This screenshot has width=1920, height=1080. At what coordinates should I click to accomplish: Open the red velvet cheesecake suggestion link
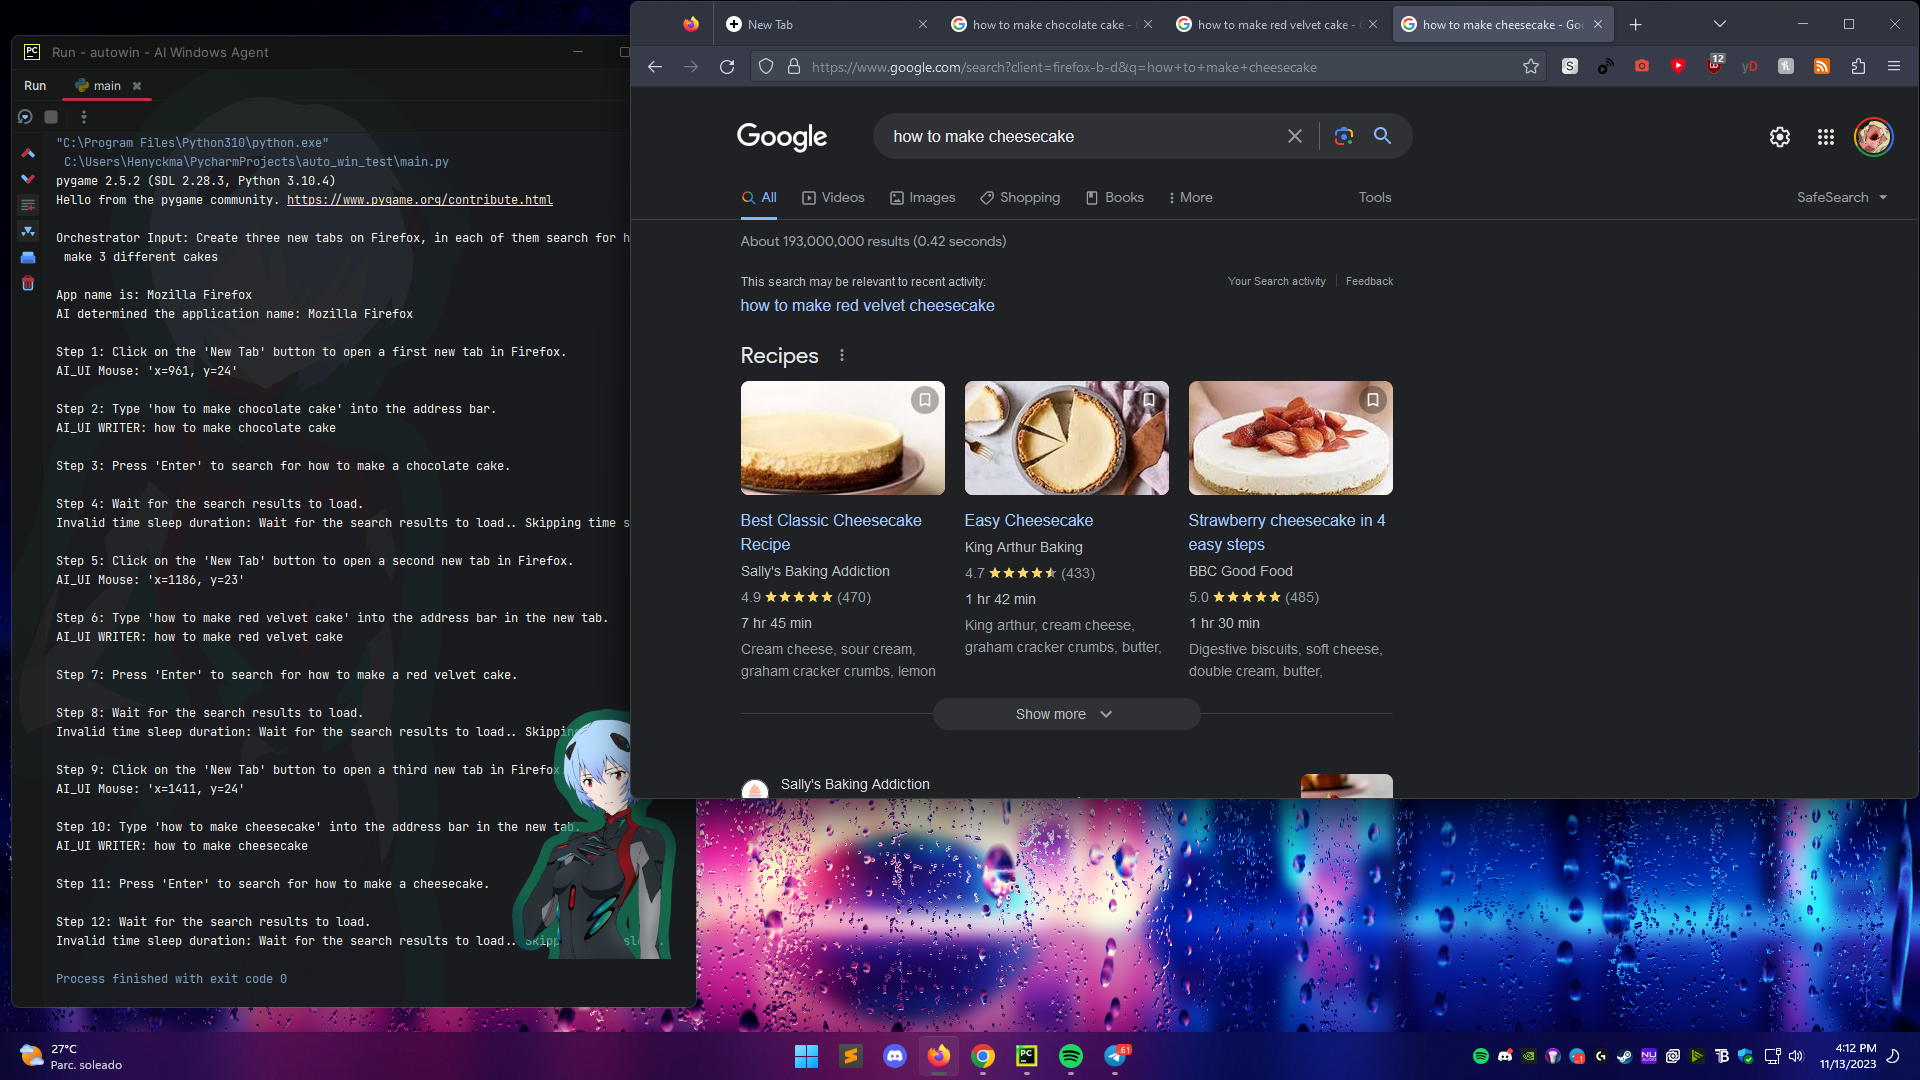866,305
